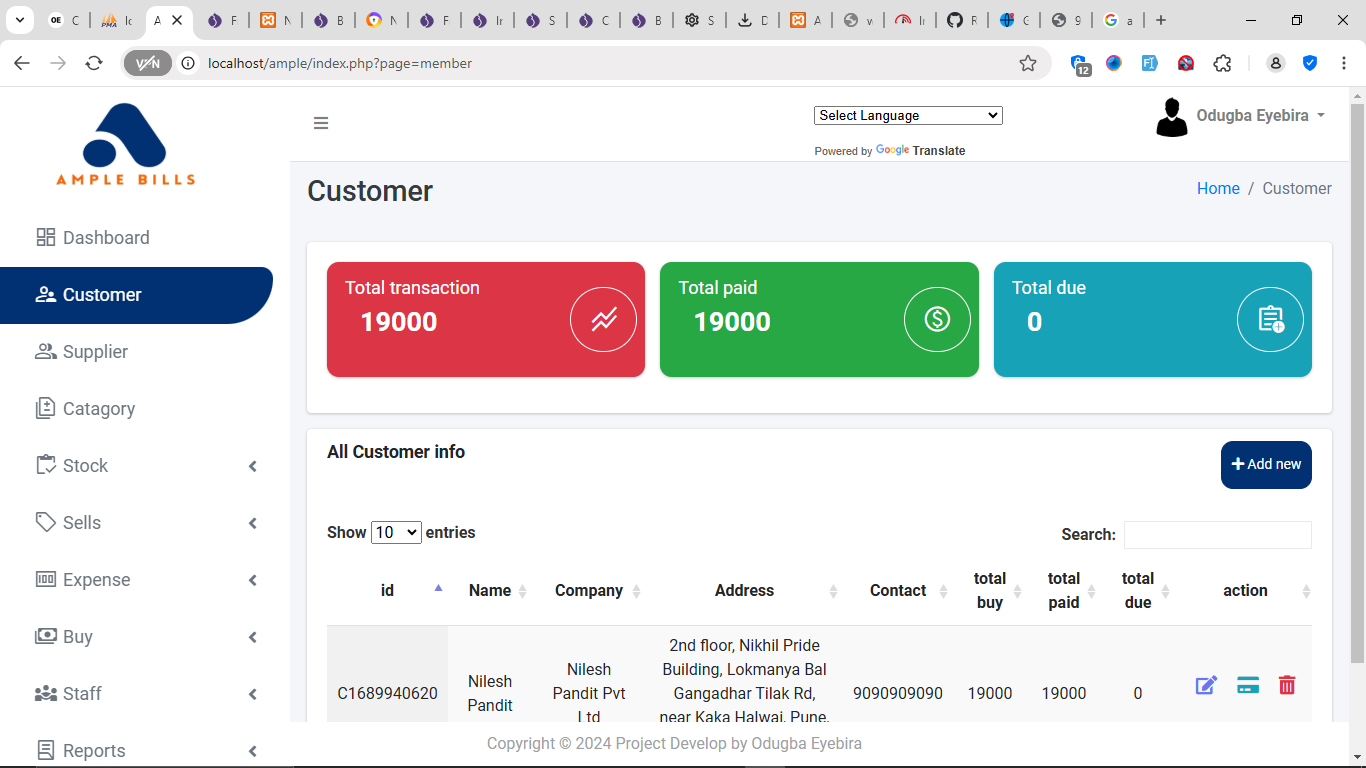Follow the Home breadcrumb link
Image resolution: width=1366 pixels, height=768 pixels.
(1218, 188)
